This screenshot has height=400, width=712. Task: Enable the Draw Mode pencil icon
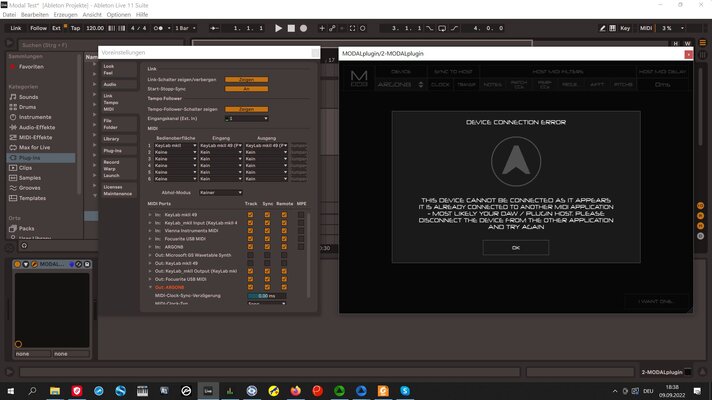(603, 28)
